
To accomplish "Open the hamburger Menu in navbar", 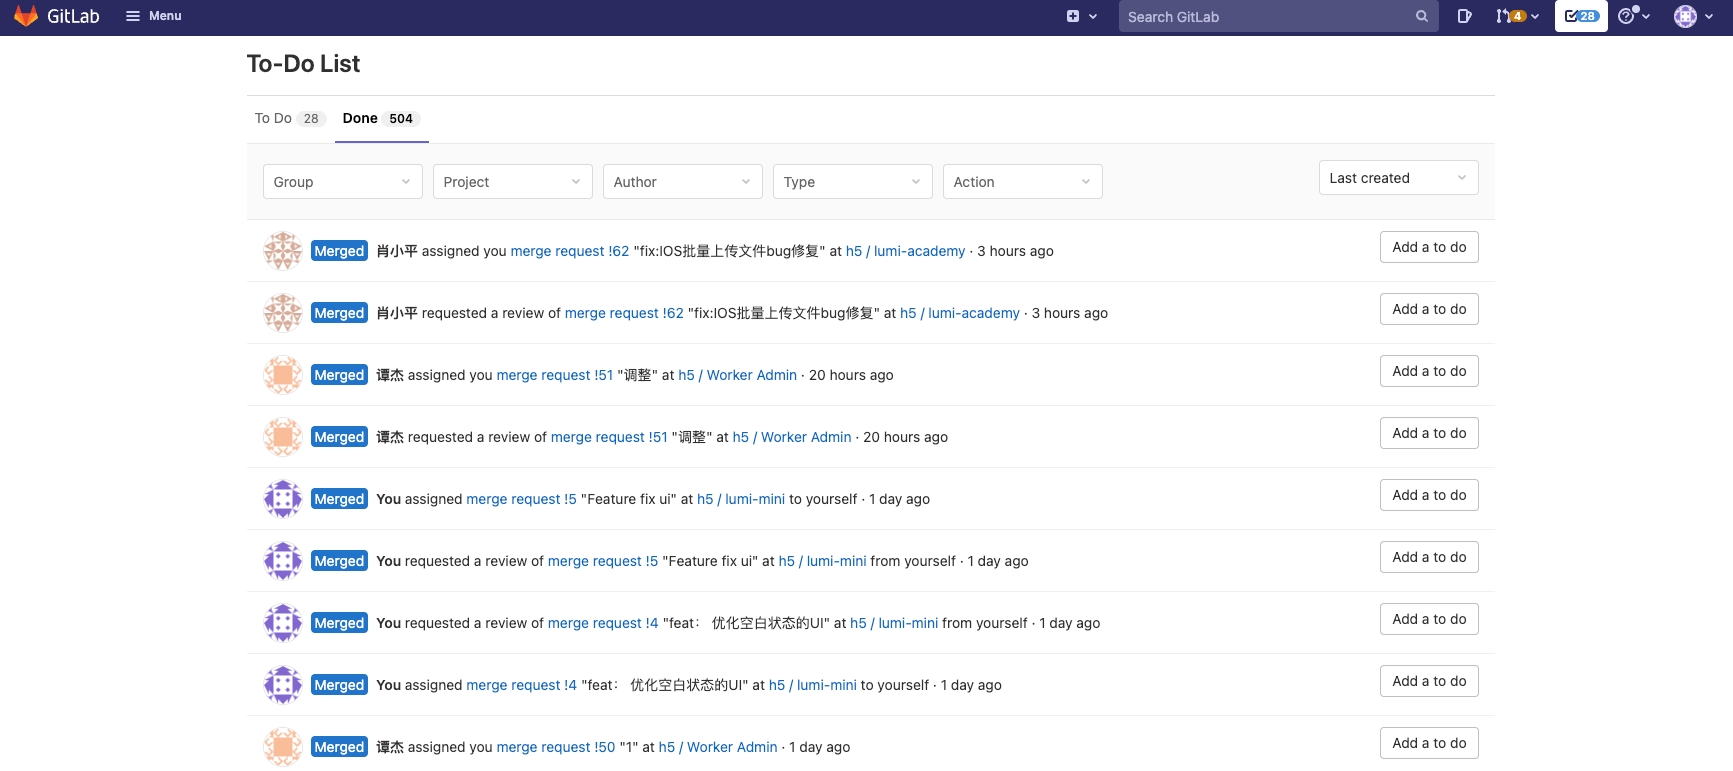I will 153,16.
